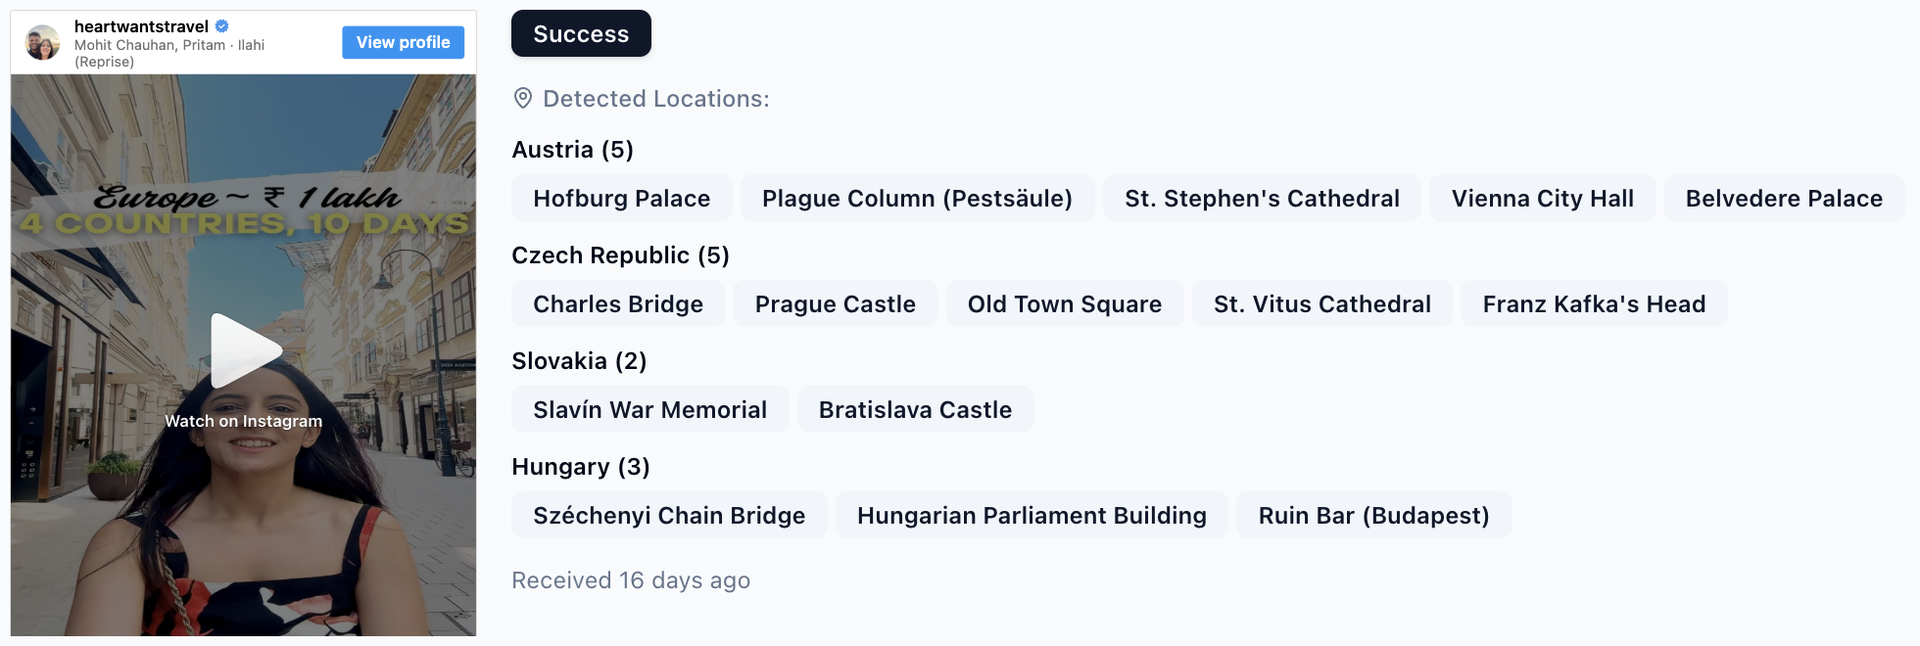Image resolution: width=1920 pixels, height=646 pixels.
Task: Open the View profile button
Action: [402, 42]
